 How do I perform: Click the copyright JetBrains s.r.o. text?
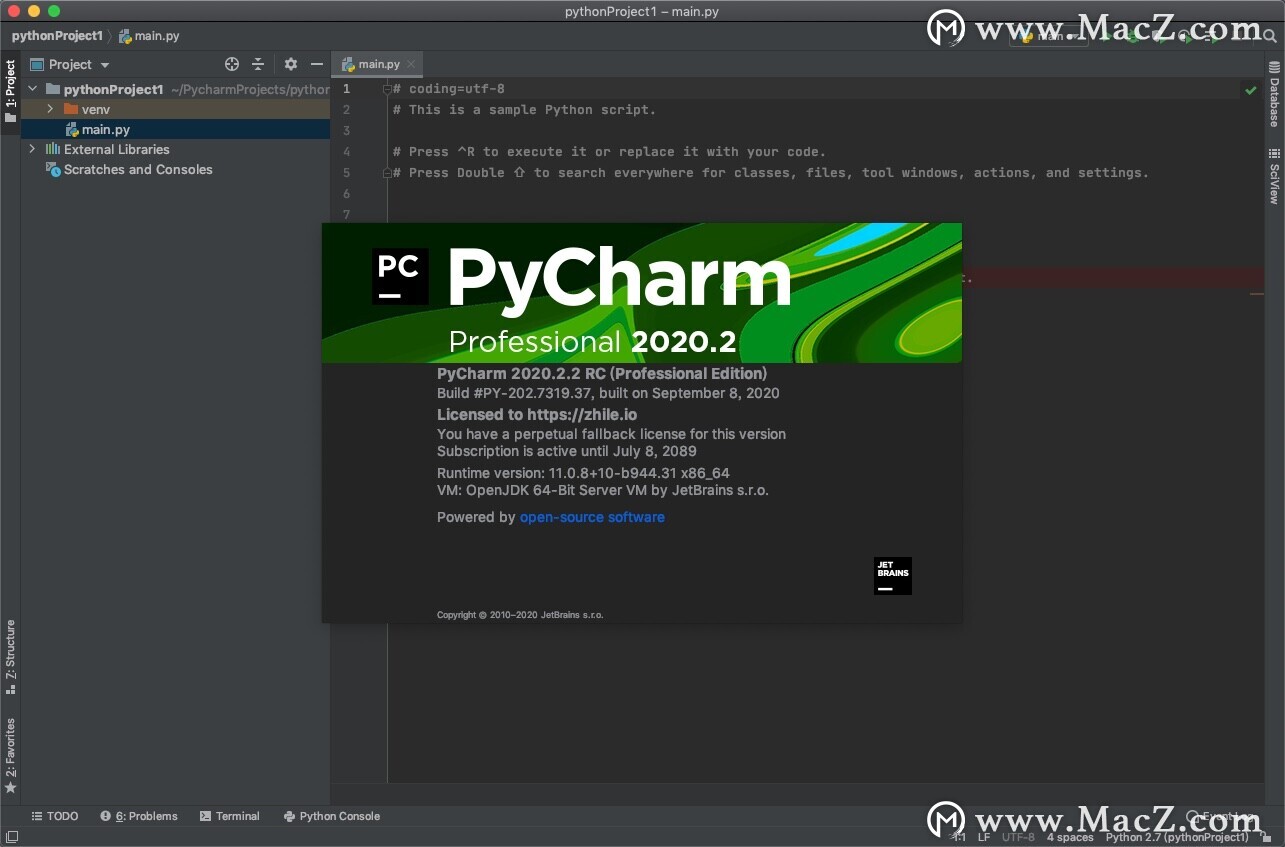520,615
